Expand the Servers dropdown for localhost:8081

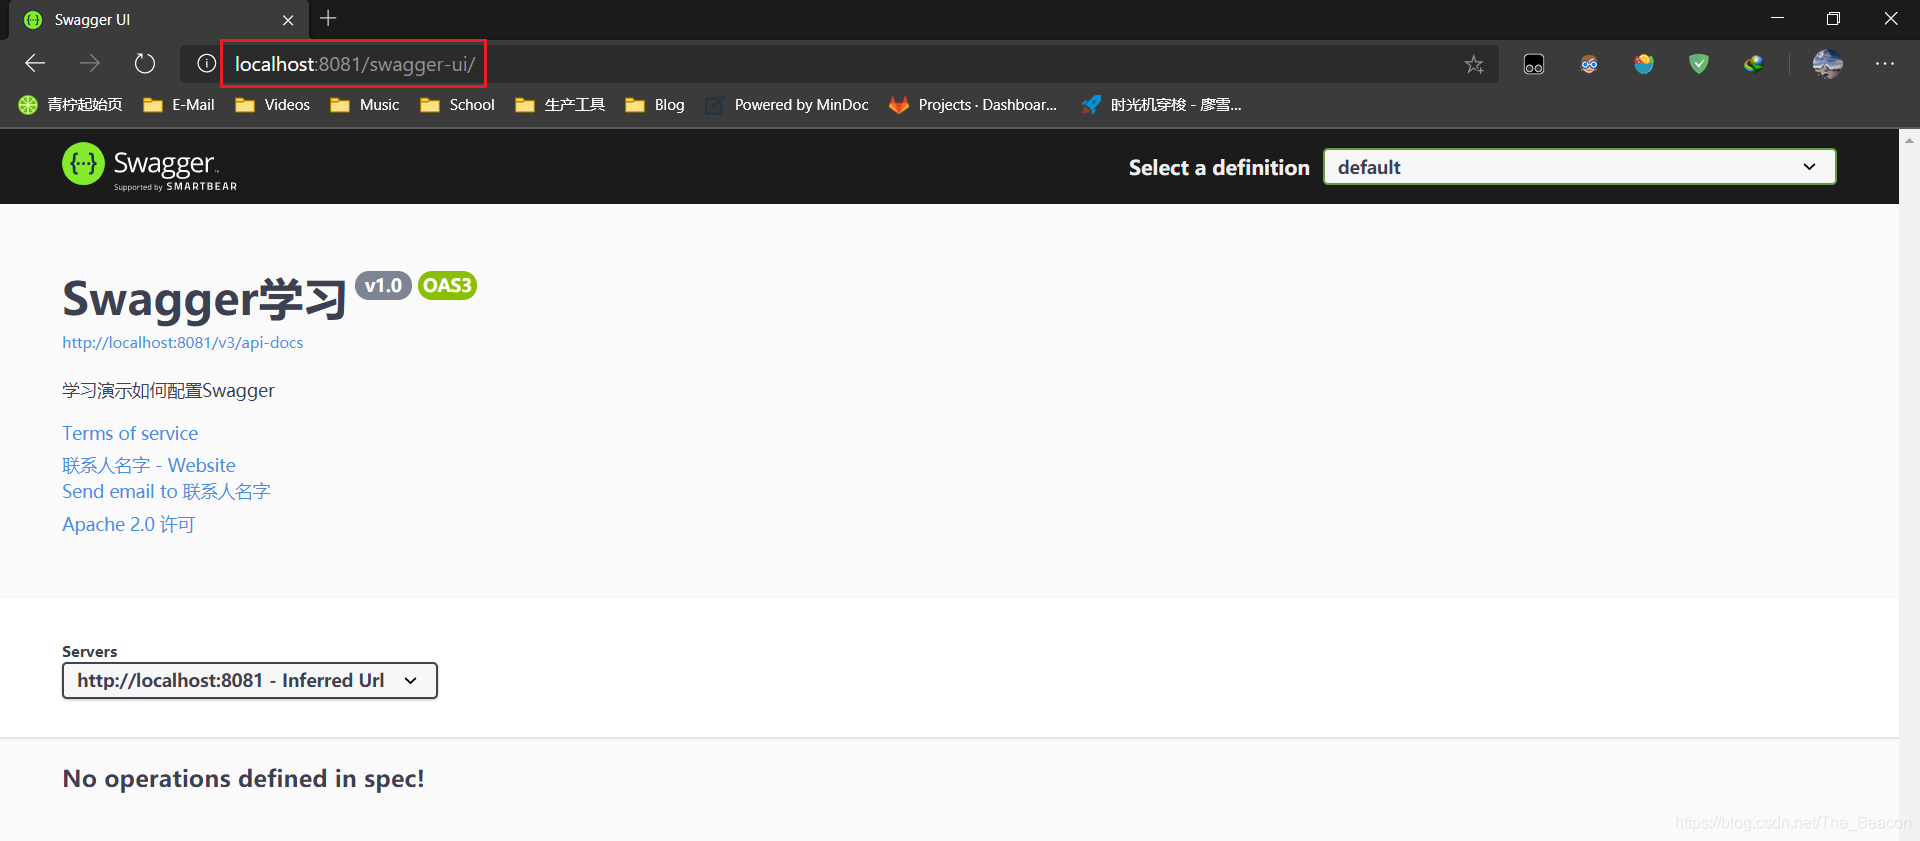pos(250,681)
